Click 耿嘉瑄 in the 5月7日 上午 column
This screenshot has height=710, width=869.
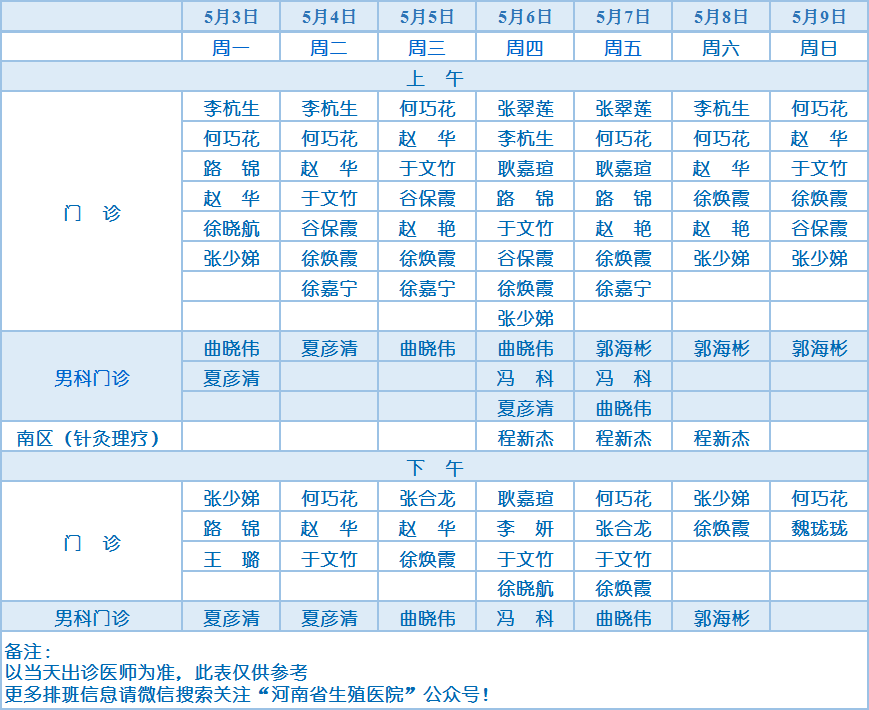[623, 168]
